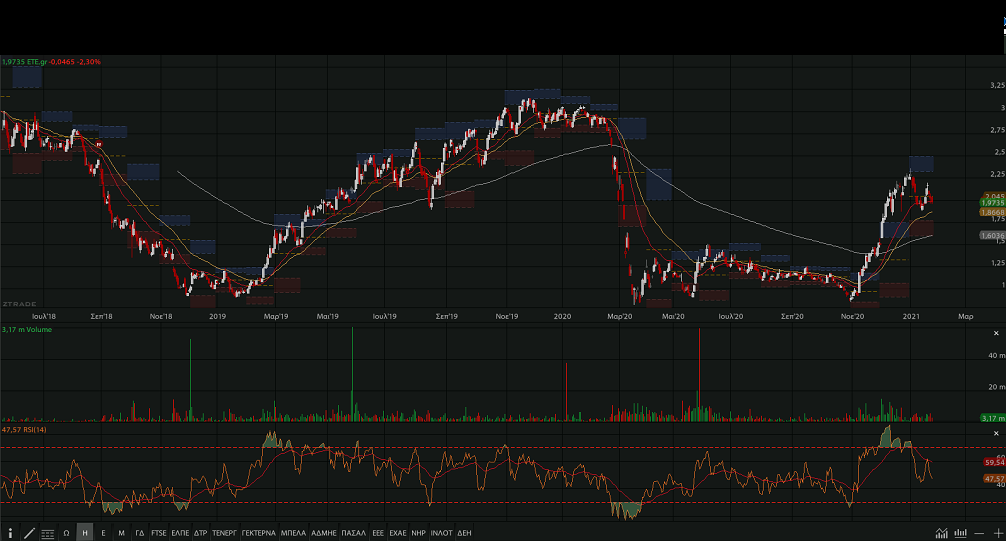Open the chart indicators icon
The height and width of the screenshot is (541, 1006).
[x=942, y=533]
